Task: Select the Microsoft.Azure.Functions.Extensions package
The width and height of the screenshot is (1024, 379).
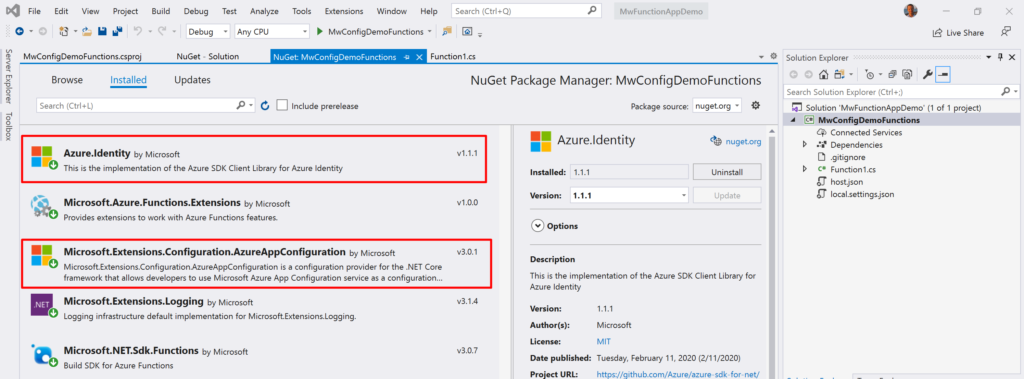Action: (255, 209)
